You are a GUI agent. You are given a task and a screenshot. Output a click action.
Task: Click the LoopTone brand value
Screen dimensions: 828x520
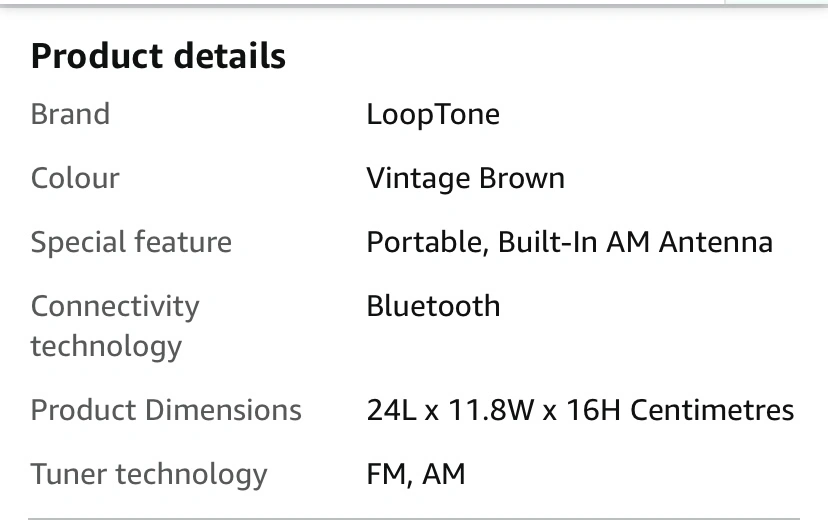(433, 115)
